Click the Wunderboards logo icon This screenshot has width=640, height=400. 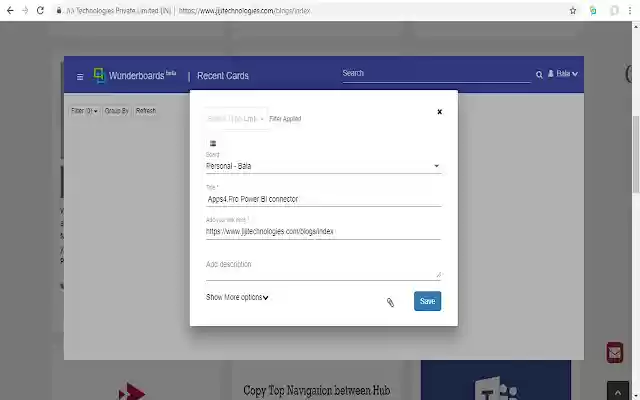(99, 76)
